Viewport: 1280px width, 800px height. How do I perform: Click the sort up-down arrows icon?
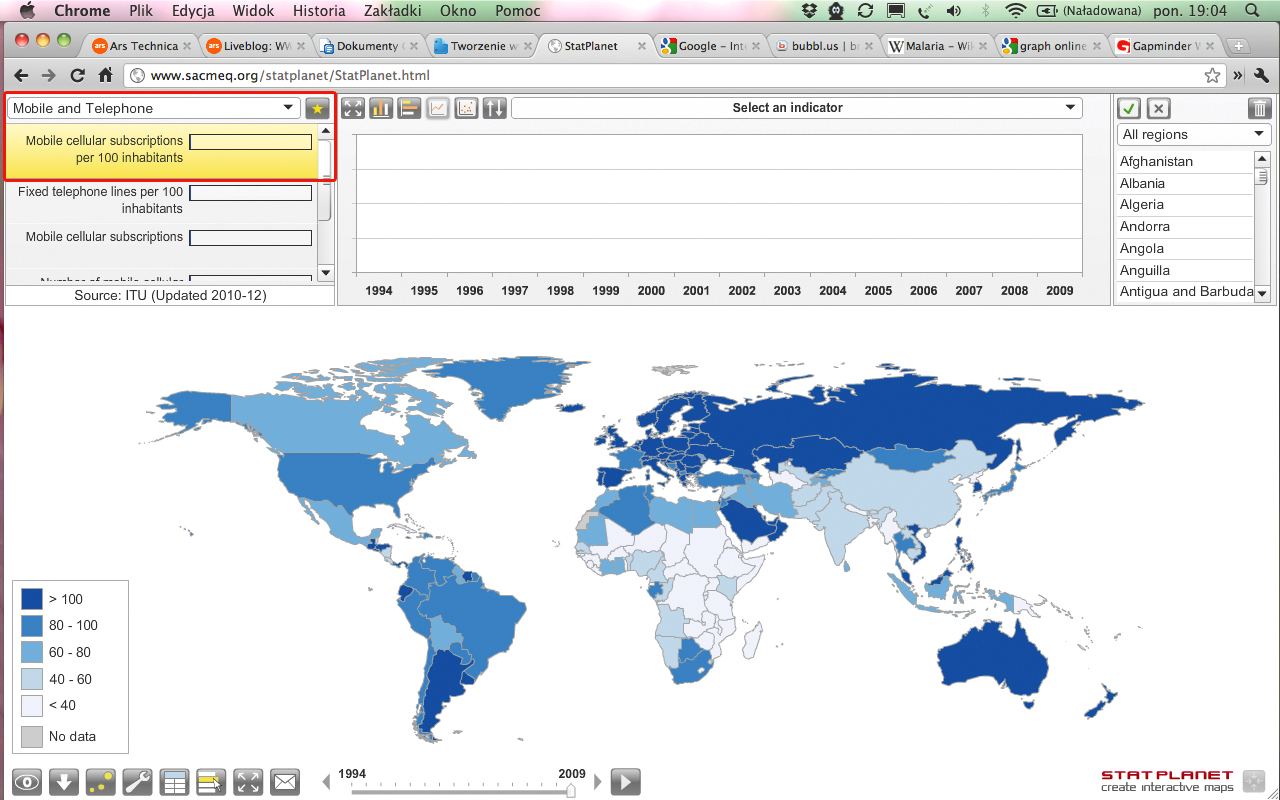[x=494, y=108]
